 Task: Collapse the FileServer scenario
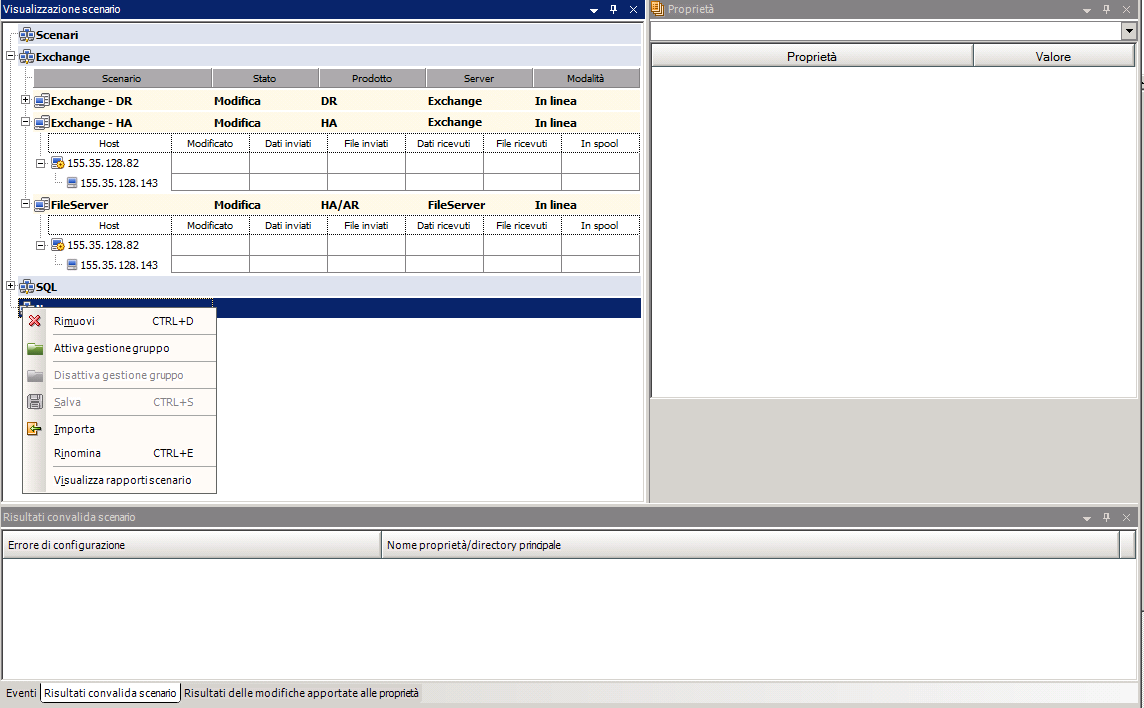pyautogui.click(x=26, y=204)
